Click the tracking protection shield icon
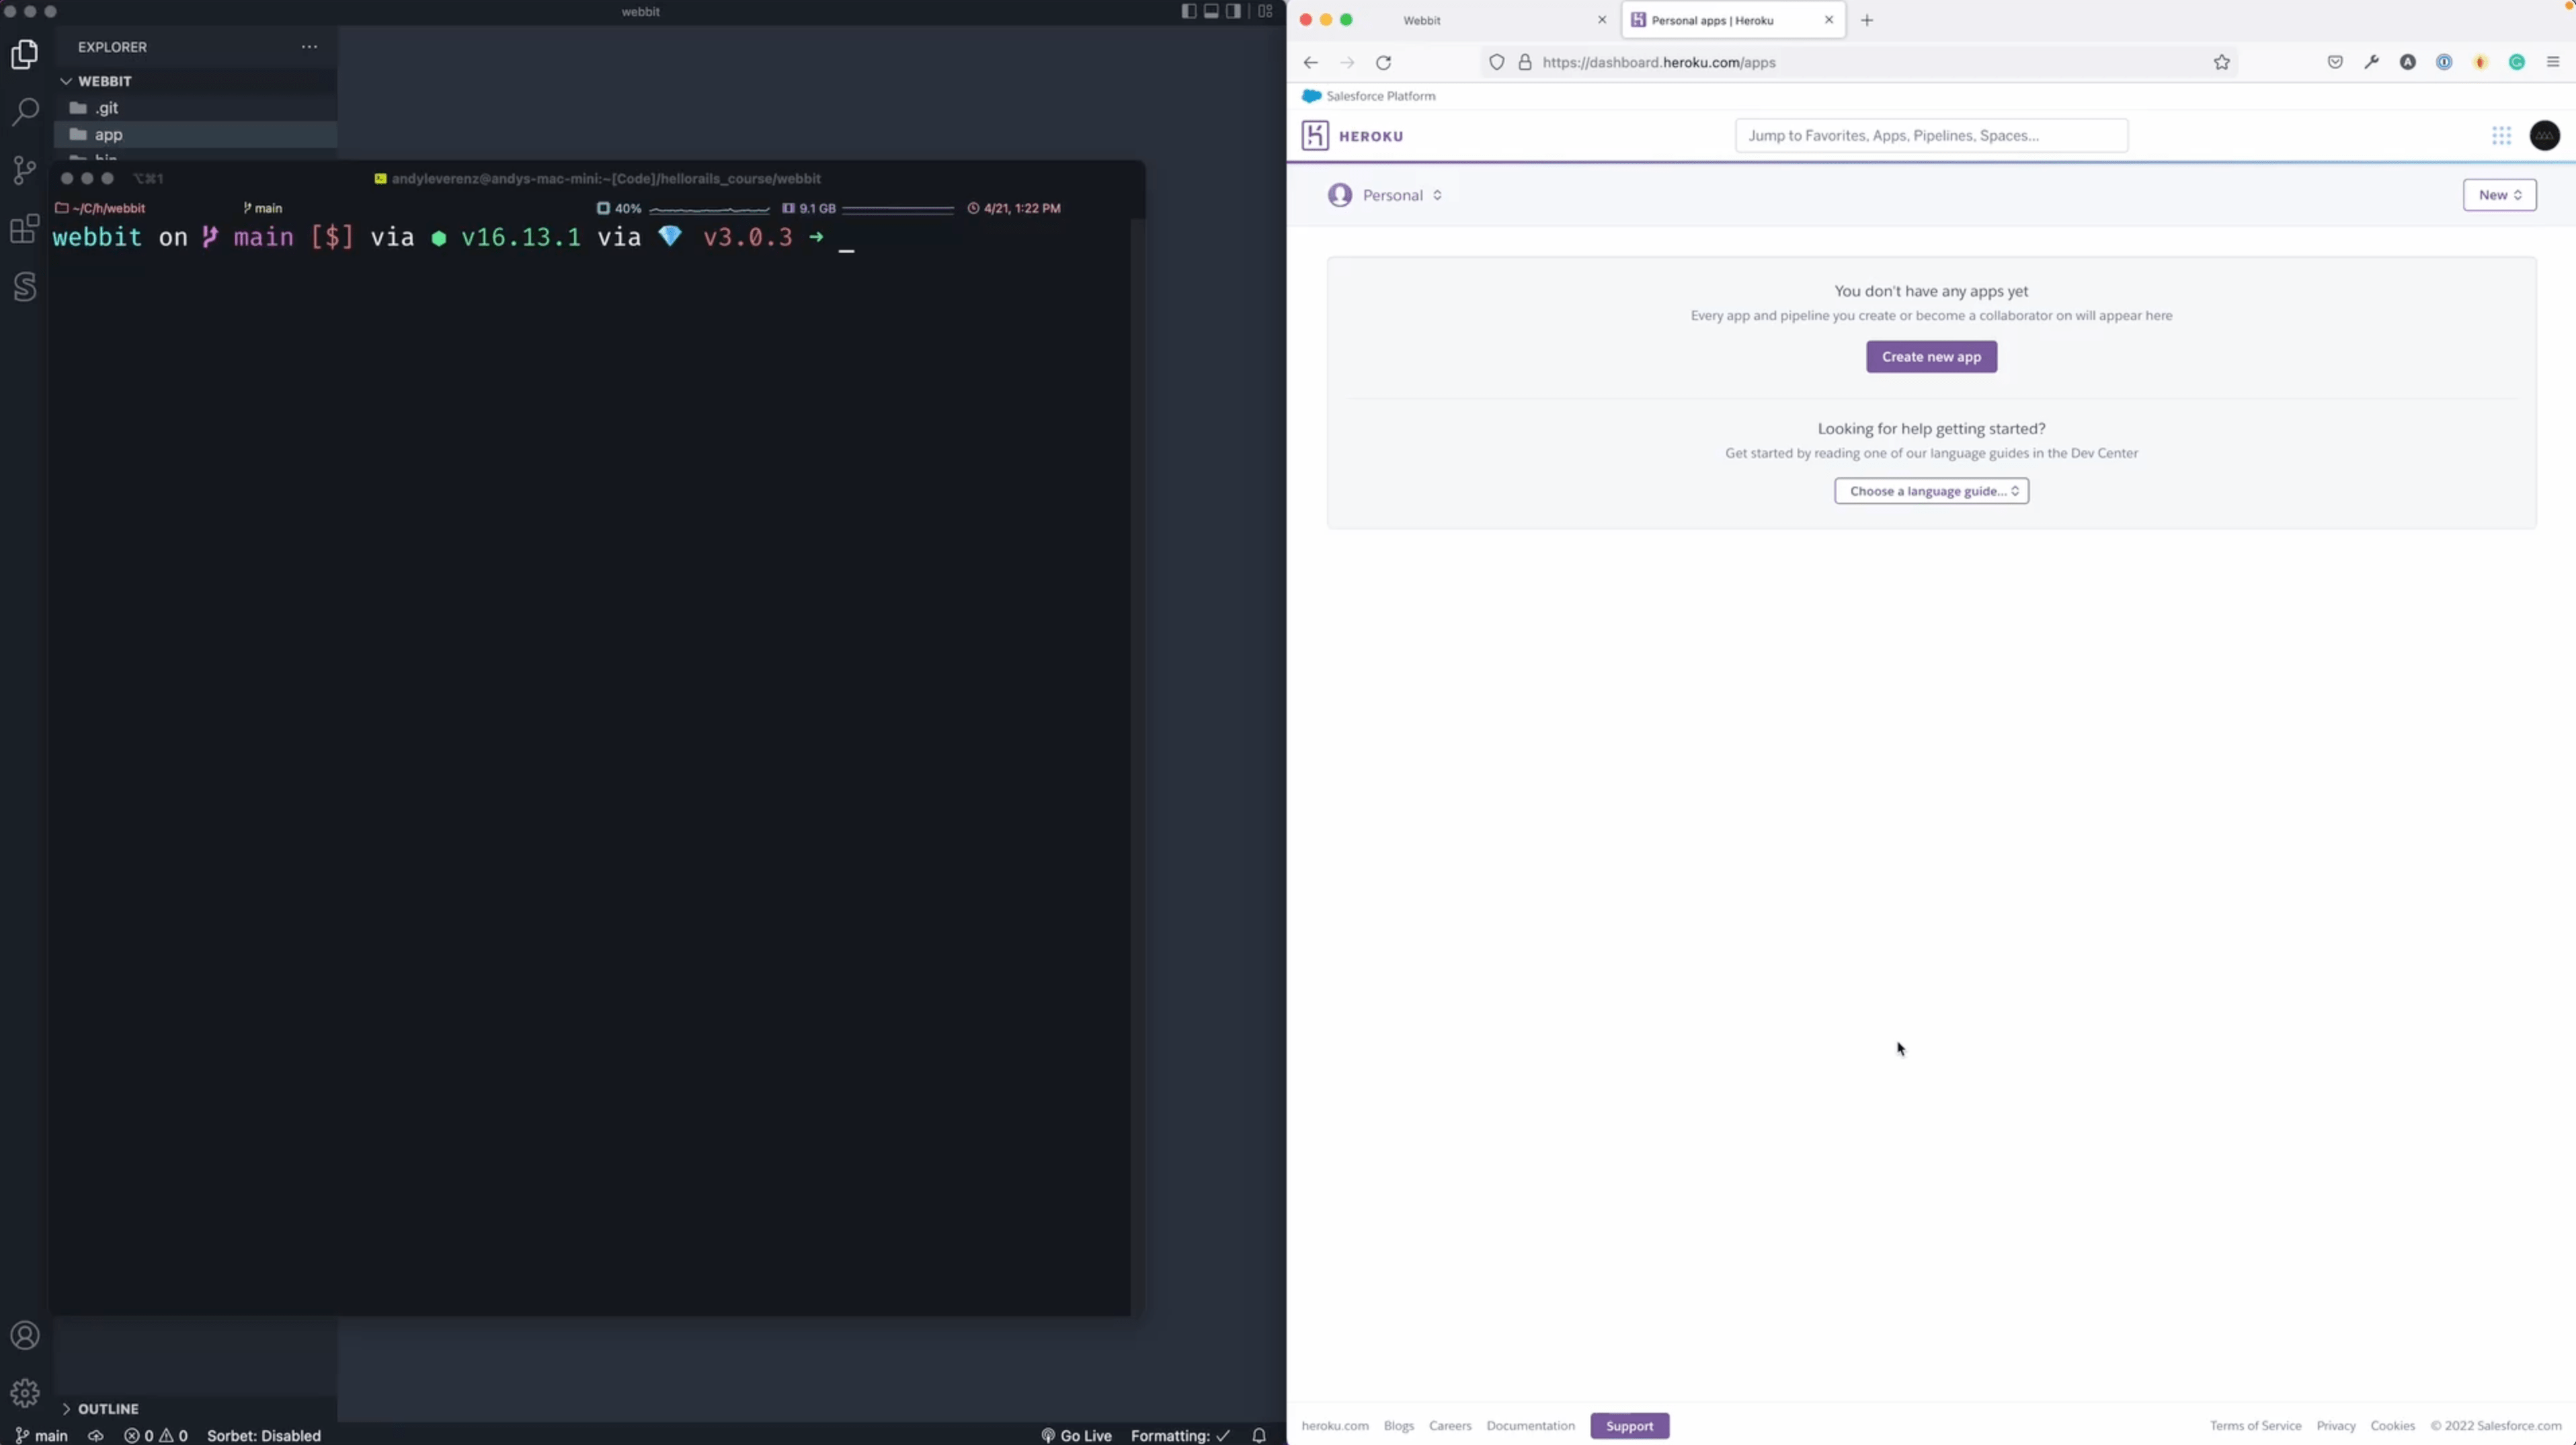The height and width of the screenshot is (1445, 2576). coord(1497,62)
